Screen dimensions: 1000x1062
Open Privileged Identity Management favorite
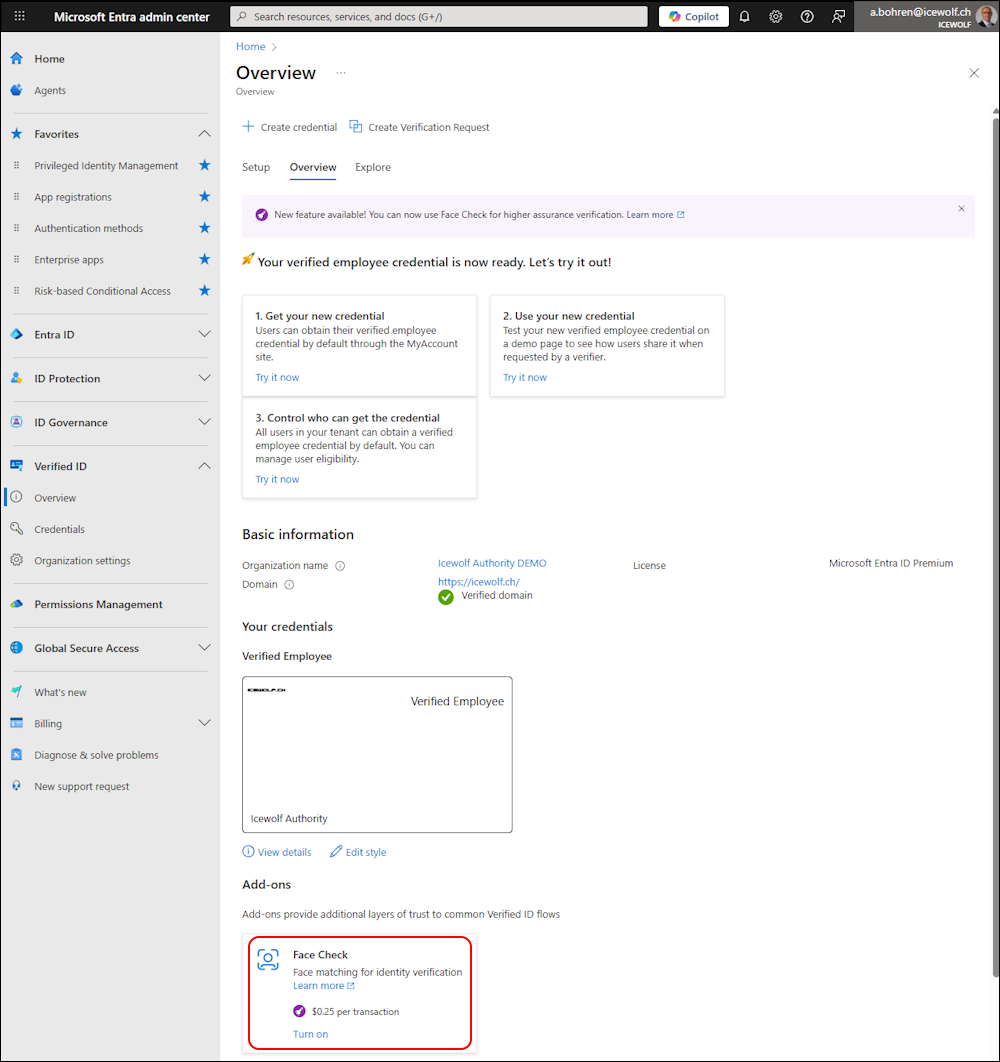(106, 165)
